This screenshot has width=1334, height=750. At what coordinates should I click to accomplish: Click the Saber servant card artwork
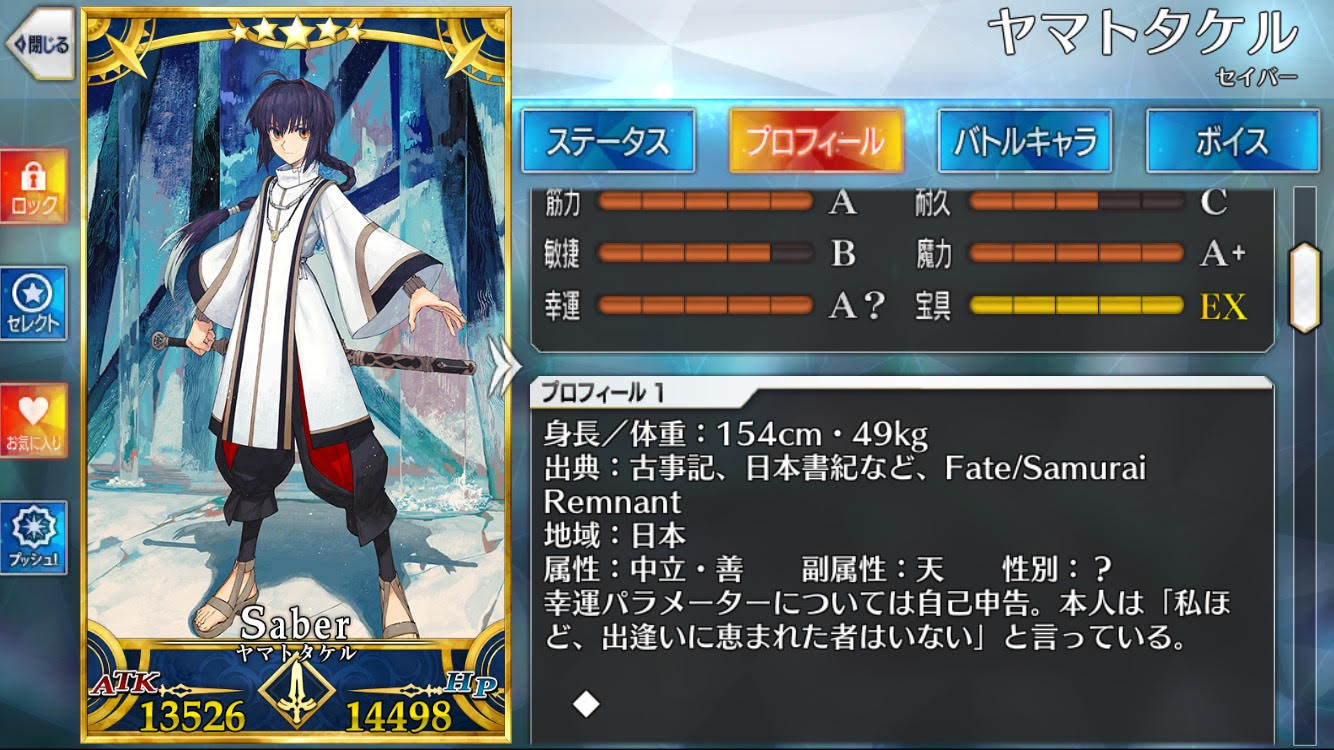pos(296,330)
